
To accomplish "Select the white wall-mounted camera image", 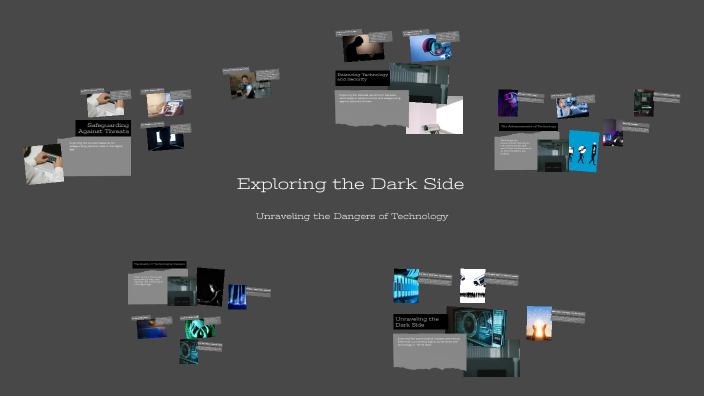I will (x=434, y=116).
